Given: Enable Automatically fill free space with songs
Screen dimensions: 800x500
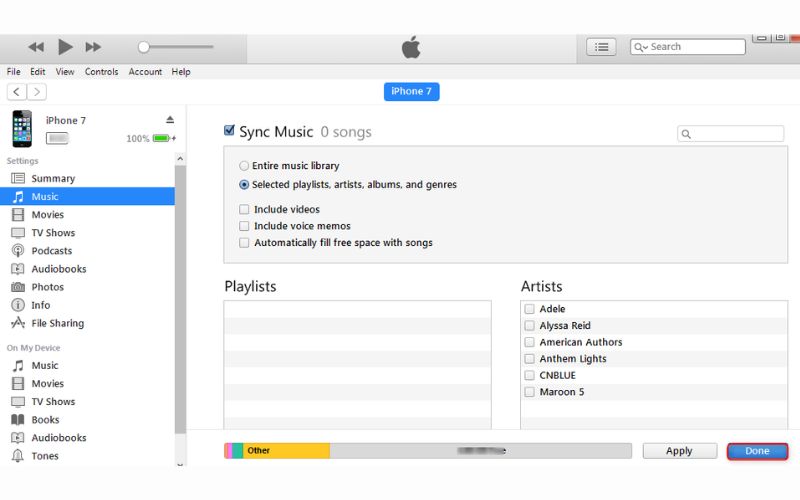Looking at the screenshot, I should (244, 242).
